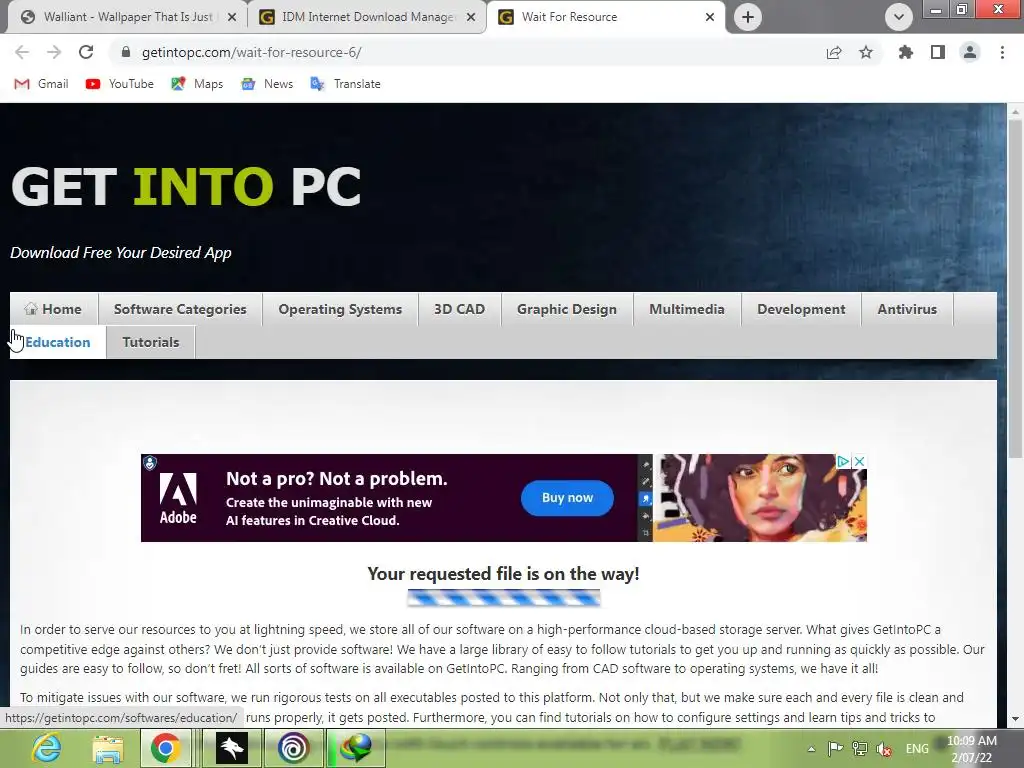Open the Multimedia menu item

pos(687,309)
